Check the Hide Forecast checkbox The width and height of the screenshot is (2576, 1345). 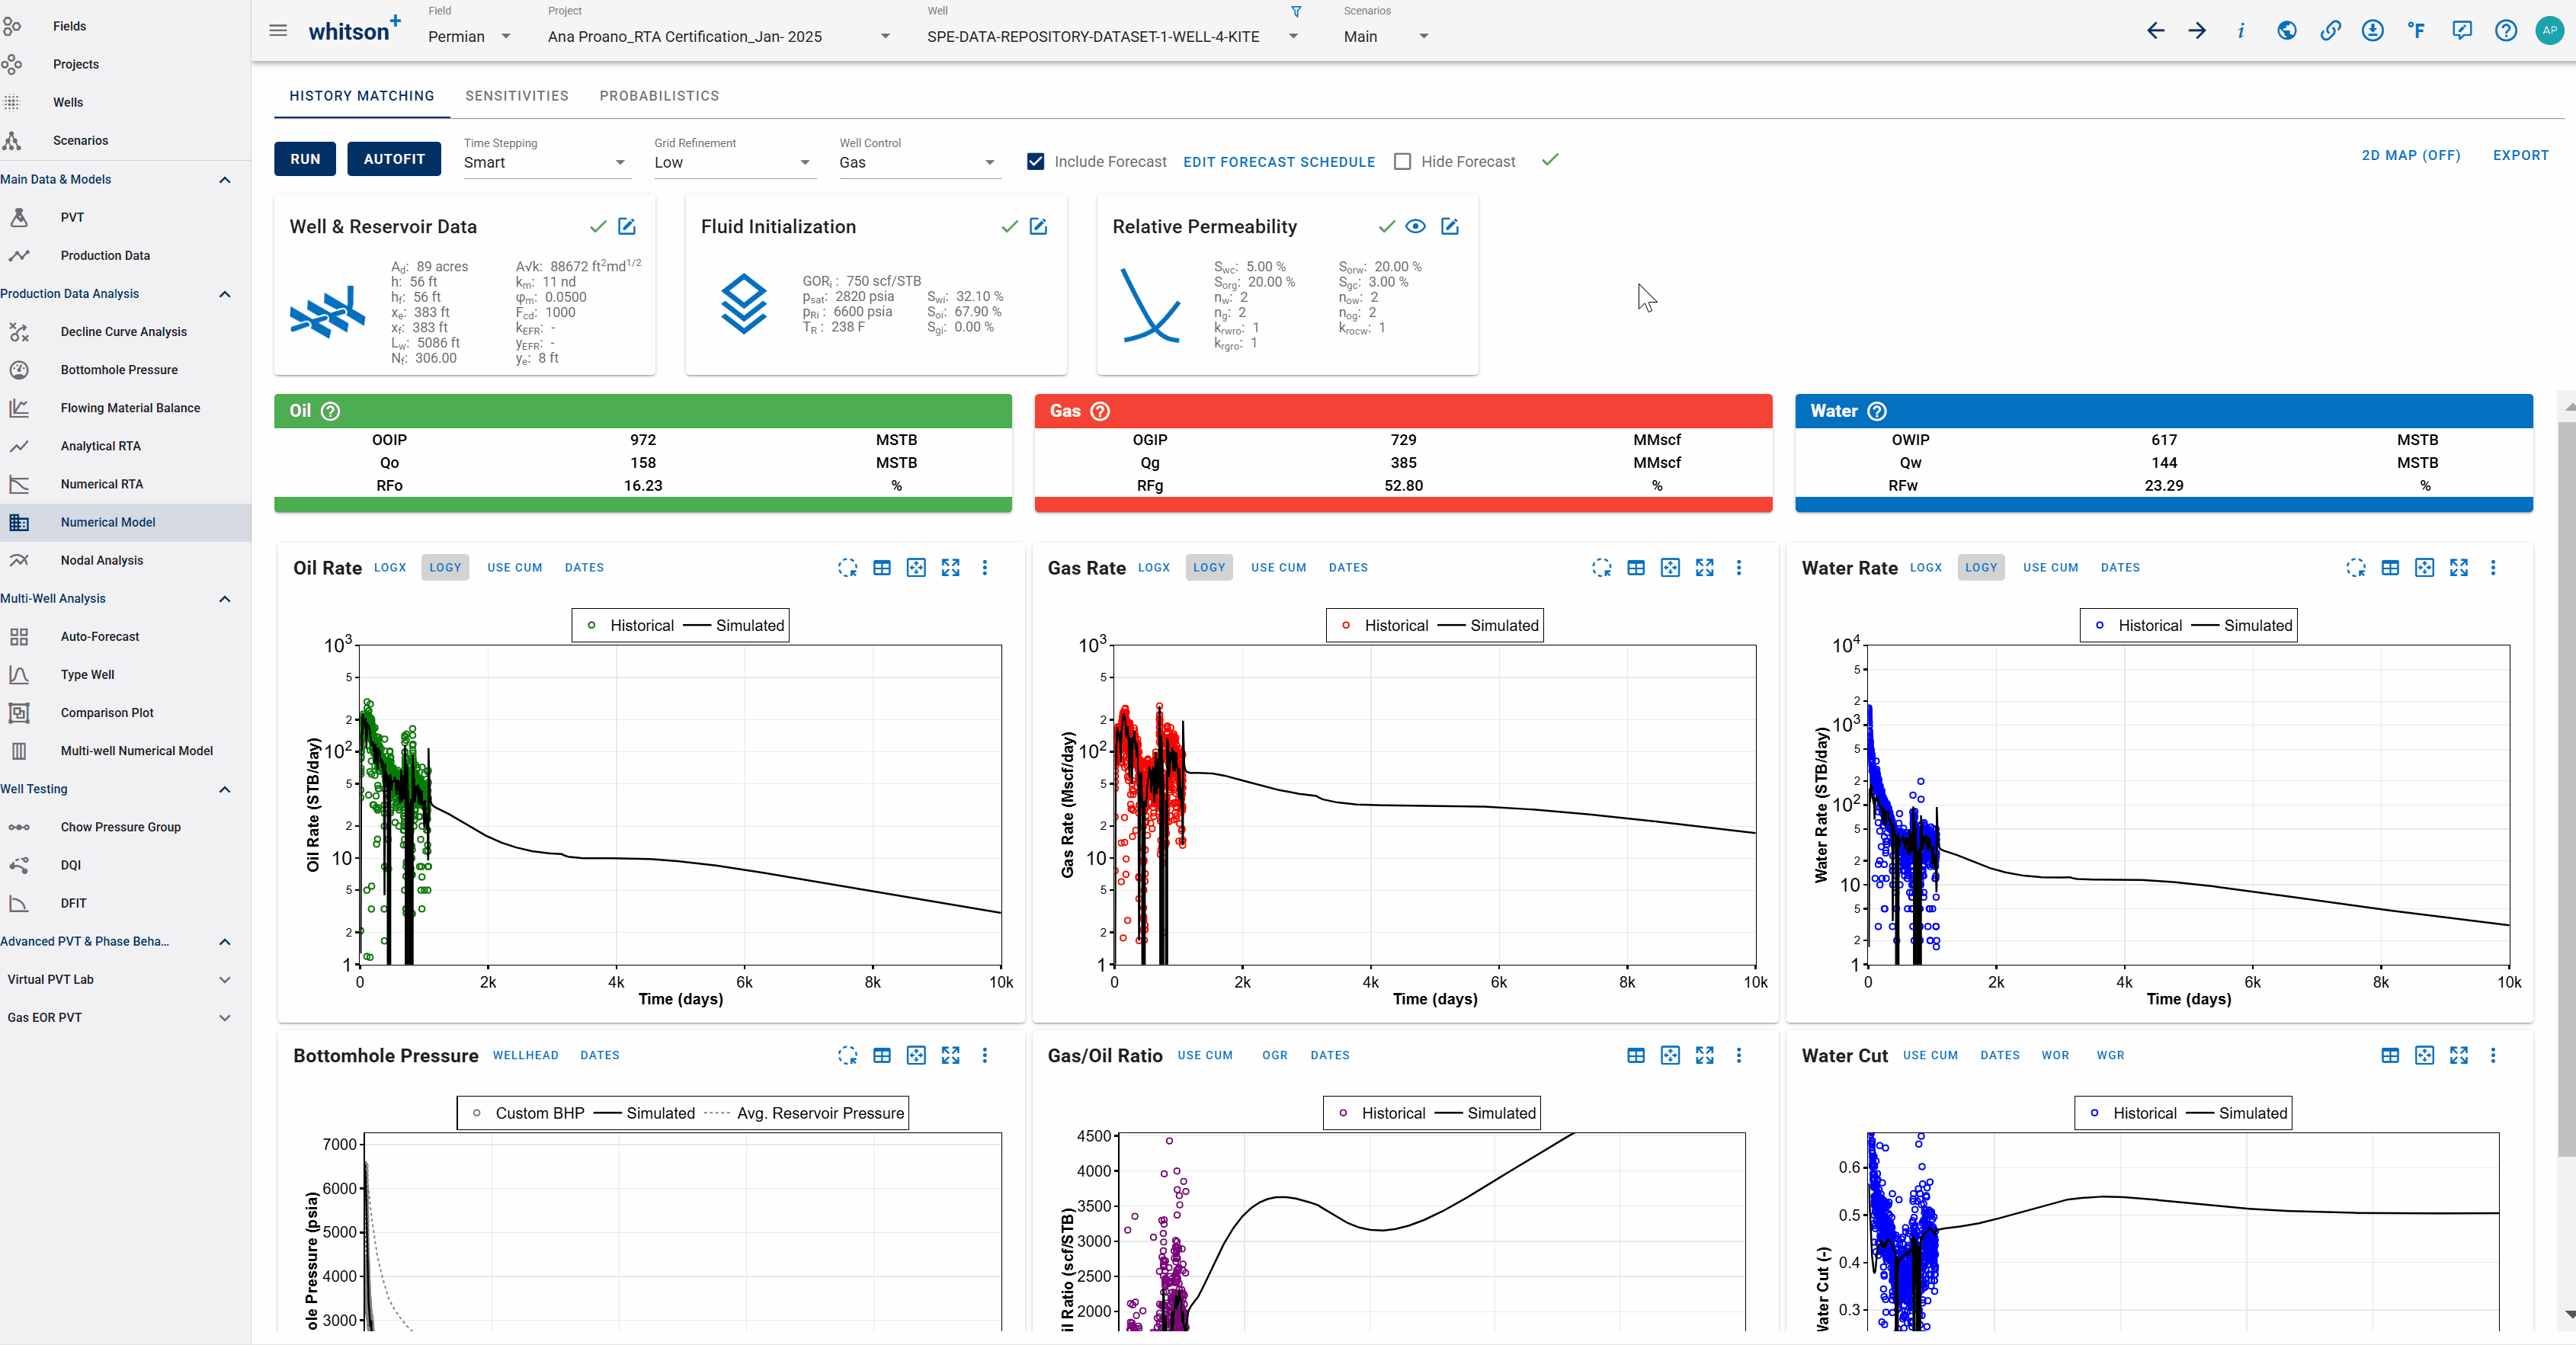pyautogui.click(x=1403, y=162)
